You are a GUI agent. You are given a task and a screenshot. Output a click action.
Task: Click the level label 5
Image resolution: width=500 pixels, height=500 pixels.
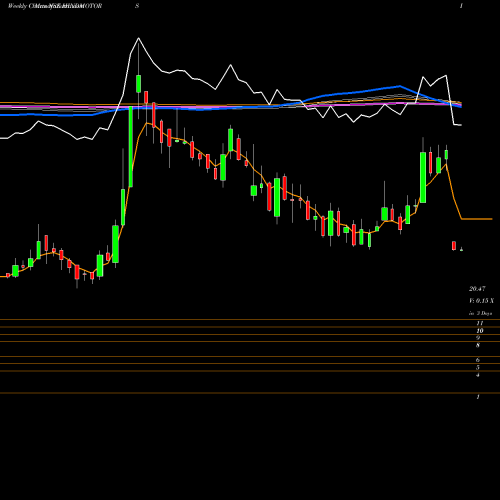[x=478, y=368]
